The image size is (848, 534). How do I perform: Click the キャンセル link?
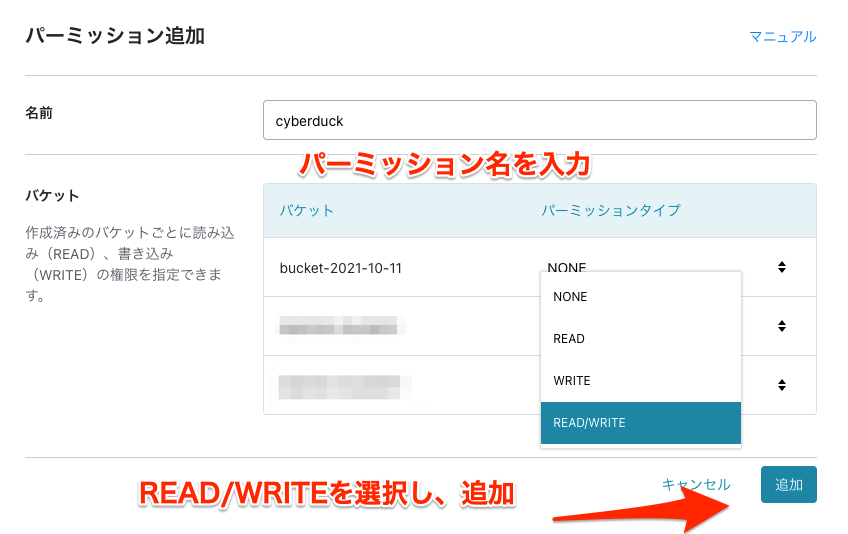click(696, 484)
